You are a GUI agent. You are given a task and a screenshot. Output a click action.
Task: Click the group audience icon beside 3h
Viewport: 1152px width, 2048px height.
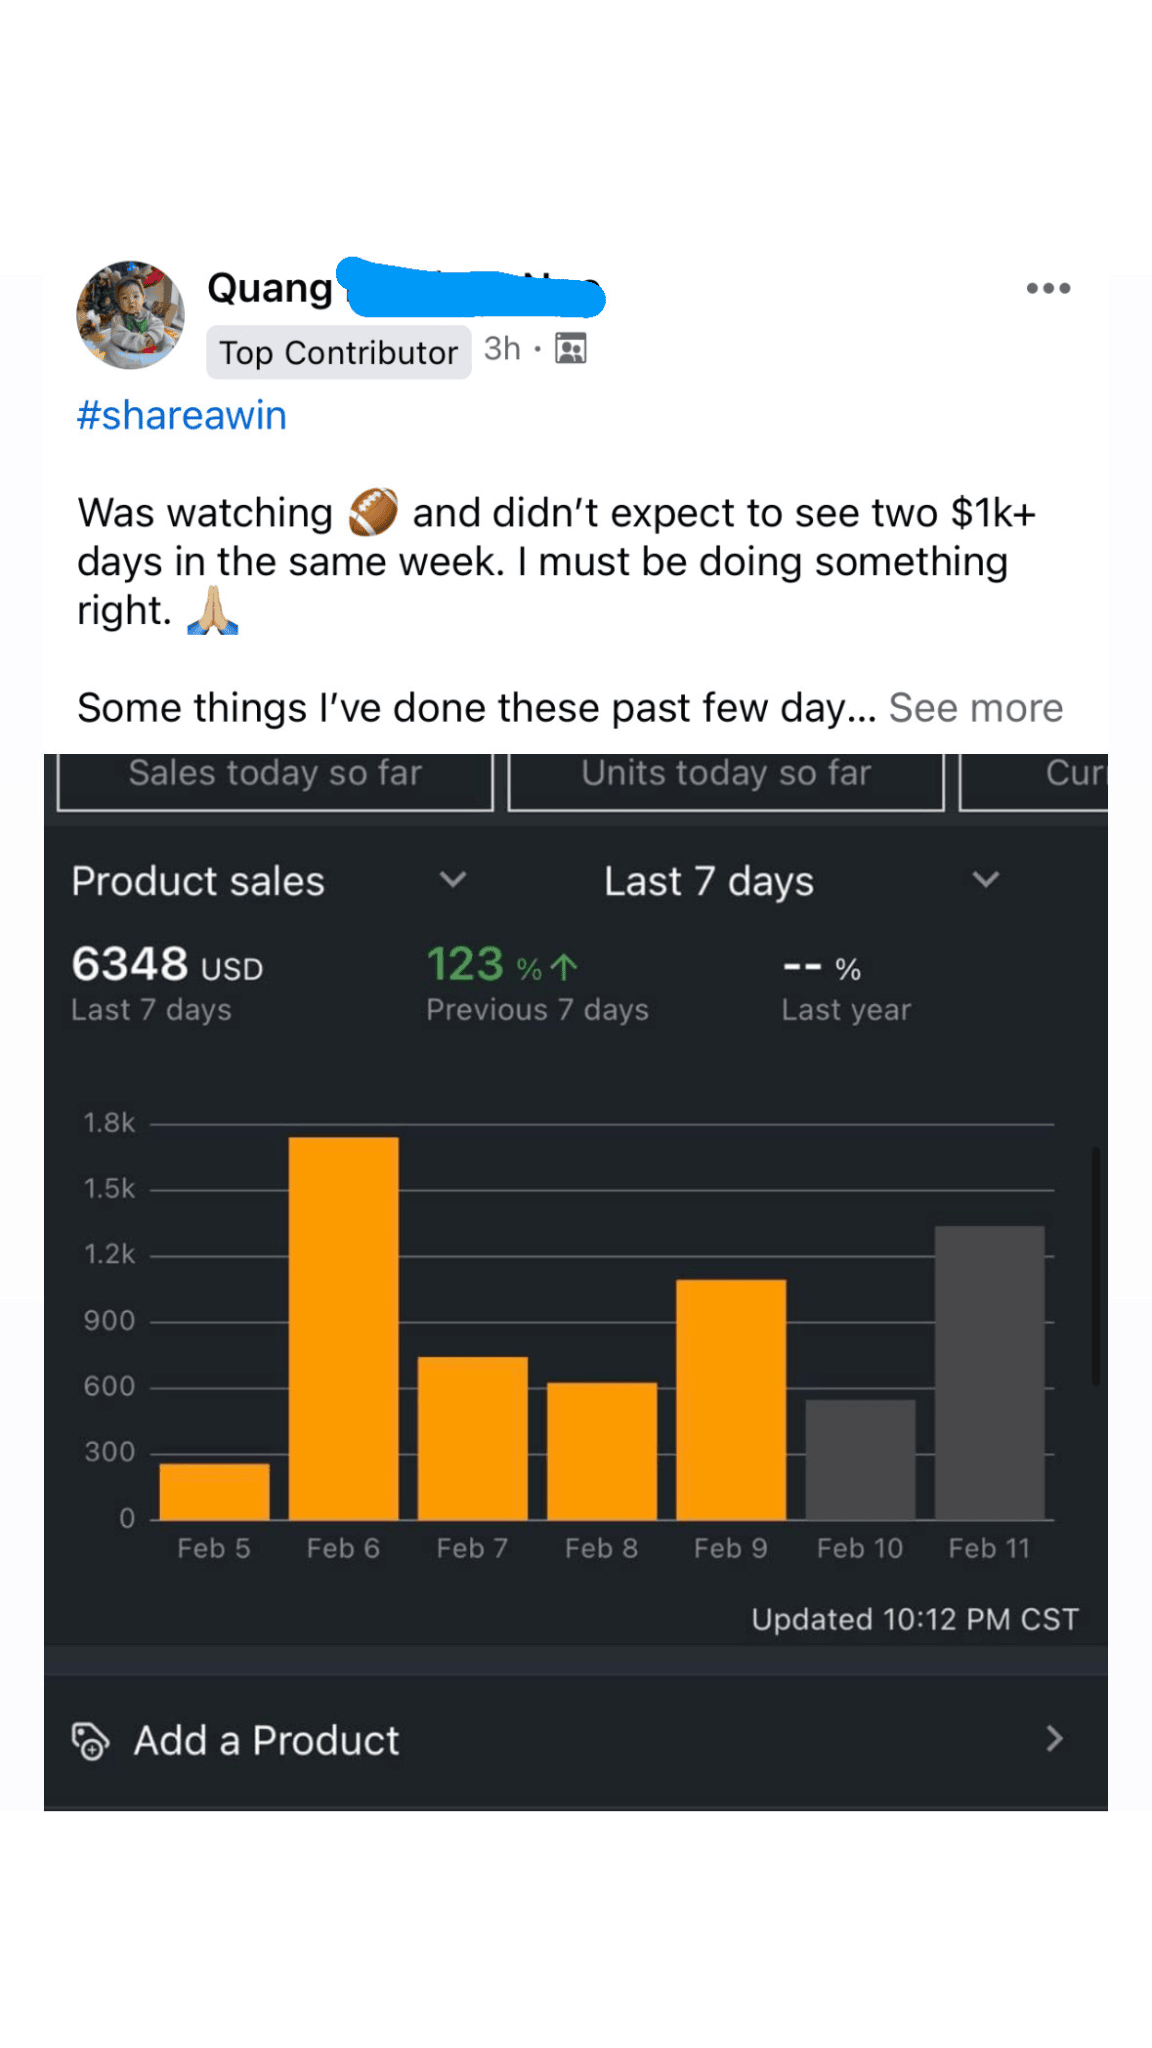tap(571, 349)
